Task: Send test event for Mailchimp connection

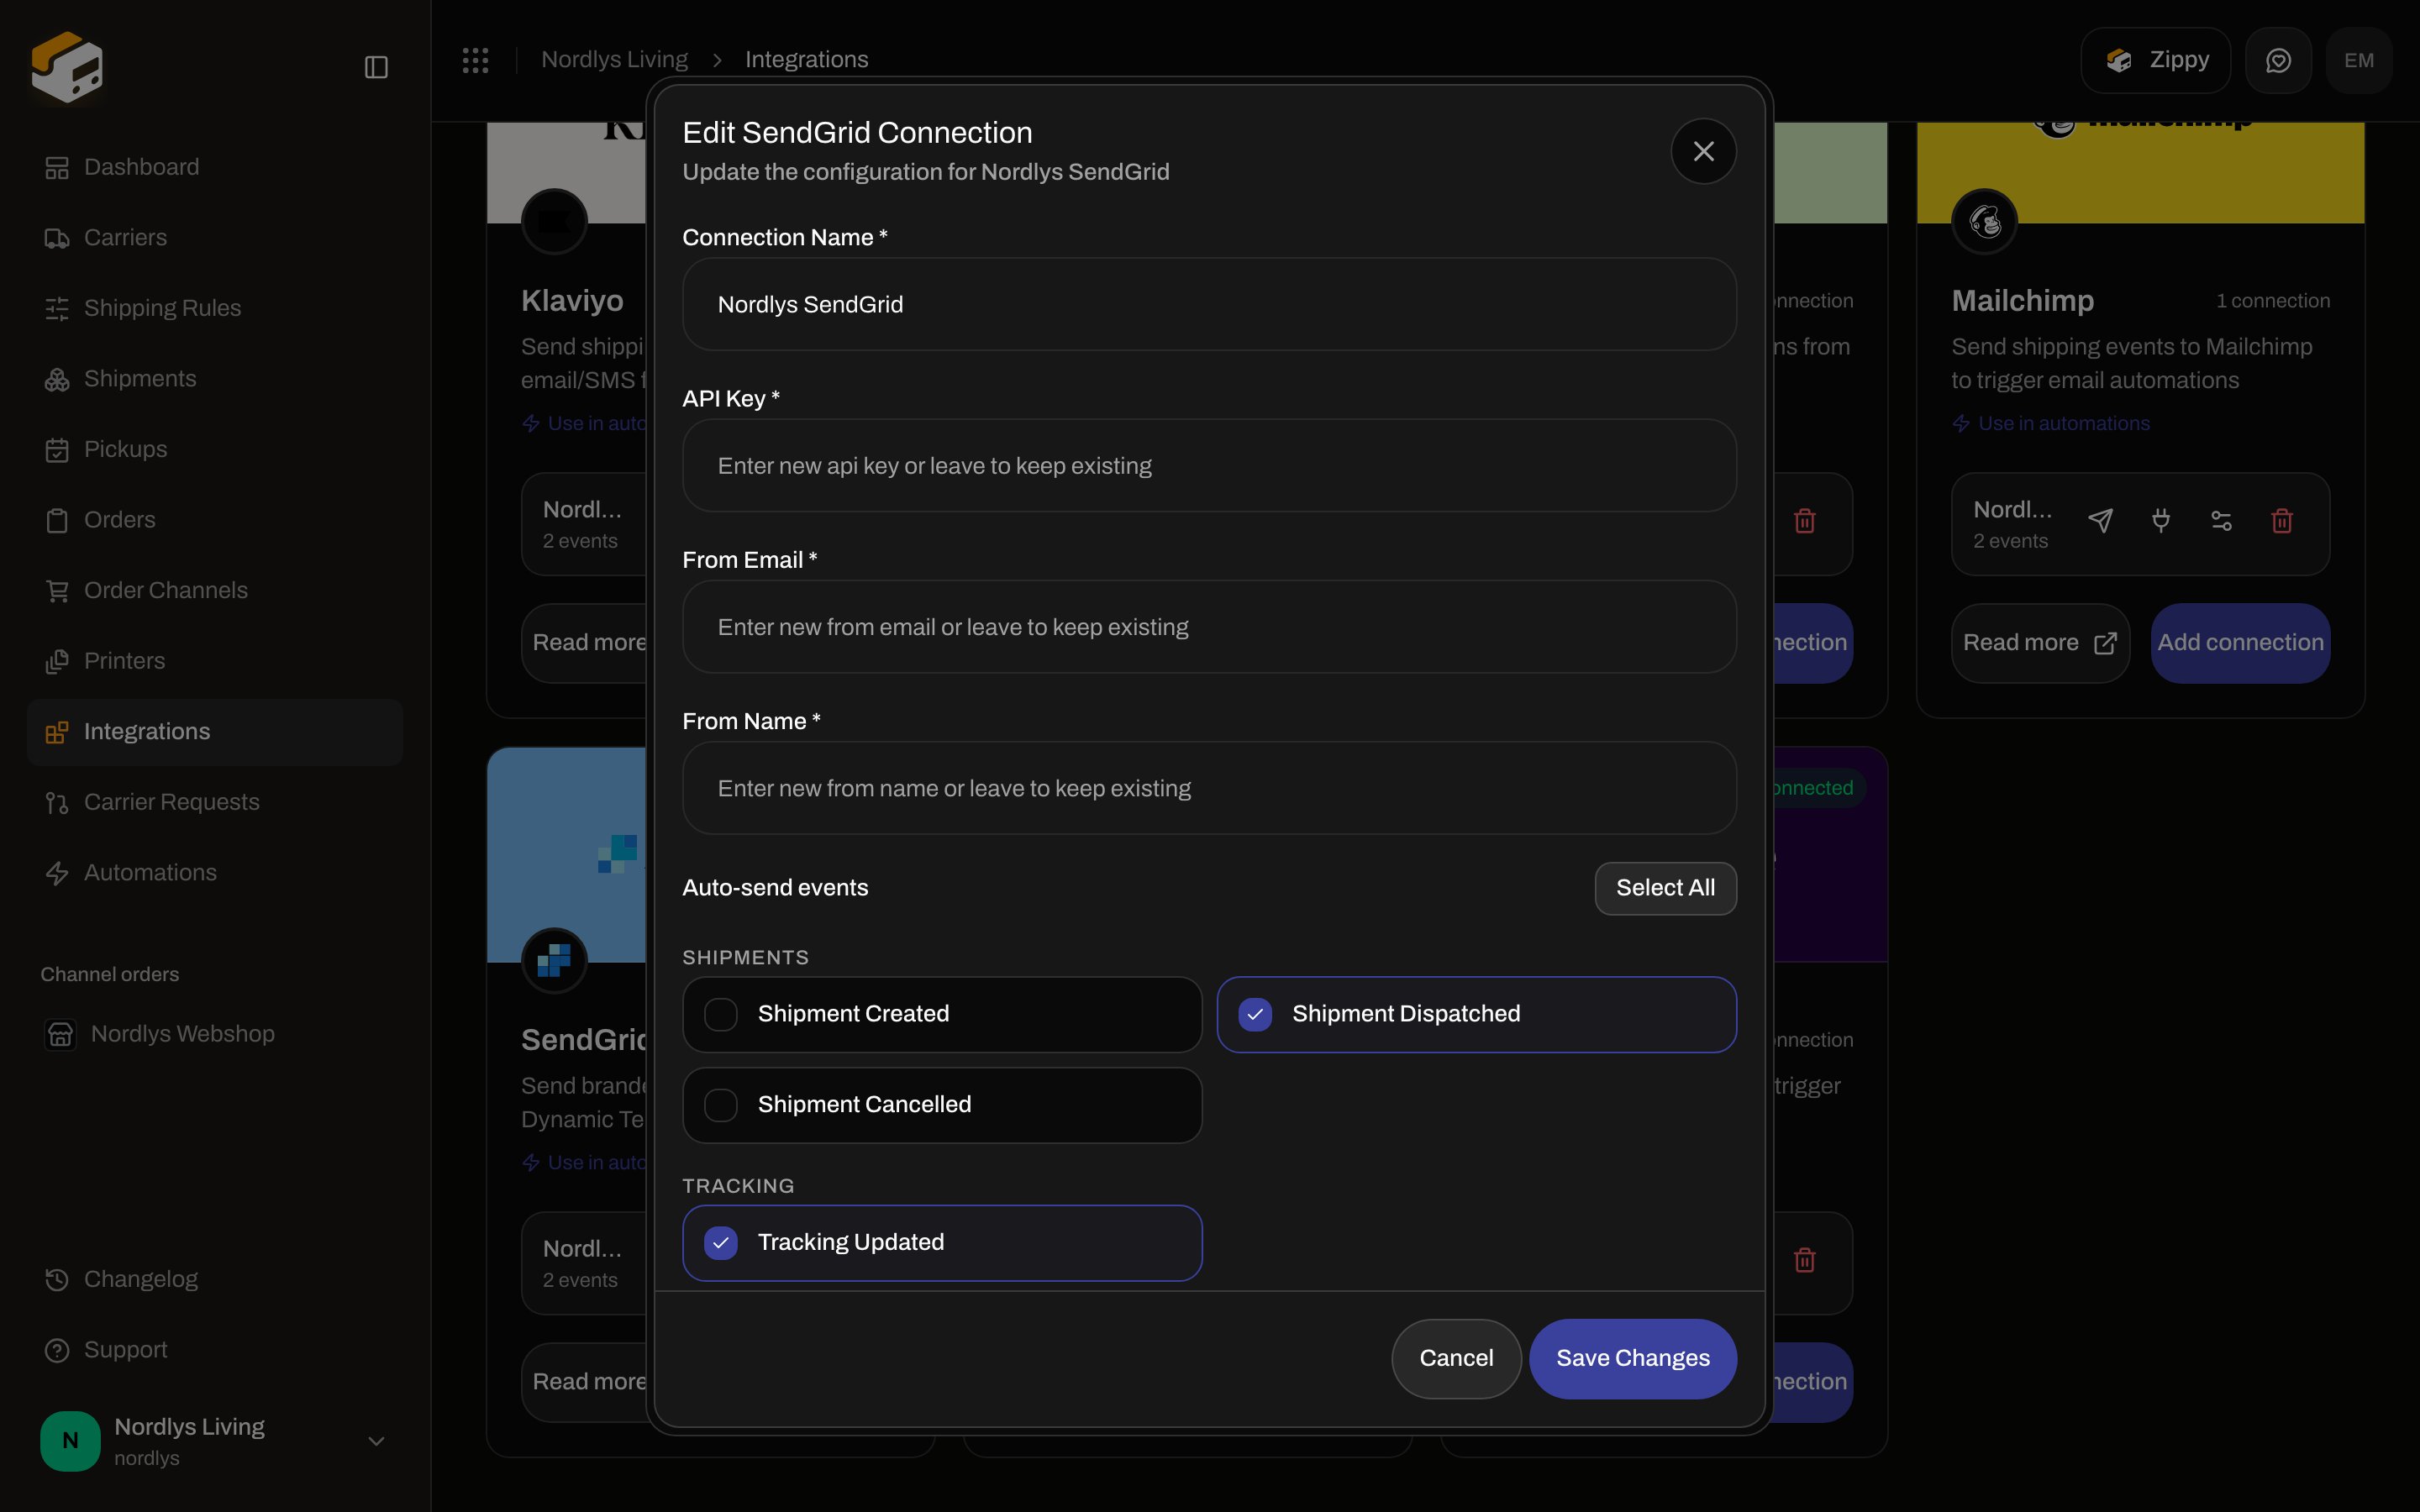Action: click(x=2100, y=521)
